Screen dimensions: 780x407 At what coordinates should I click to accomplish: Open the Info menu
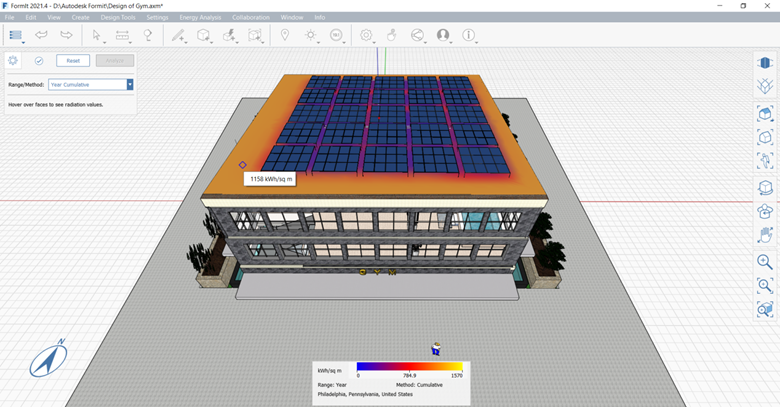click(x=319, y=17)
